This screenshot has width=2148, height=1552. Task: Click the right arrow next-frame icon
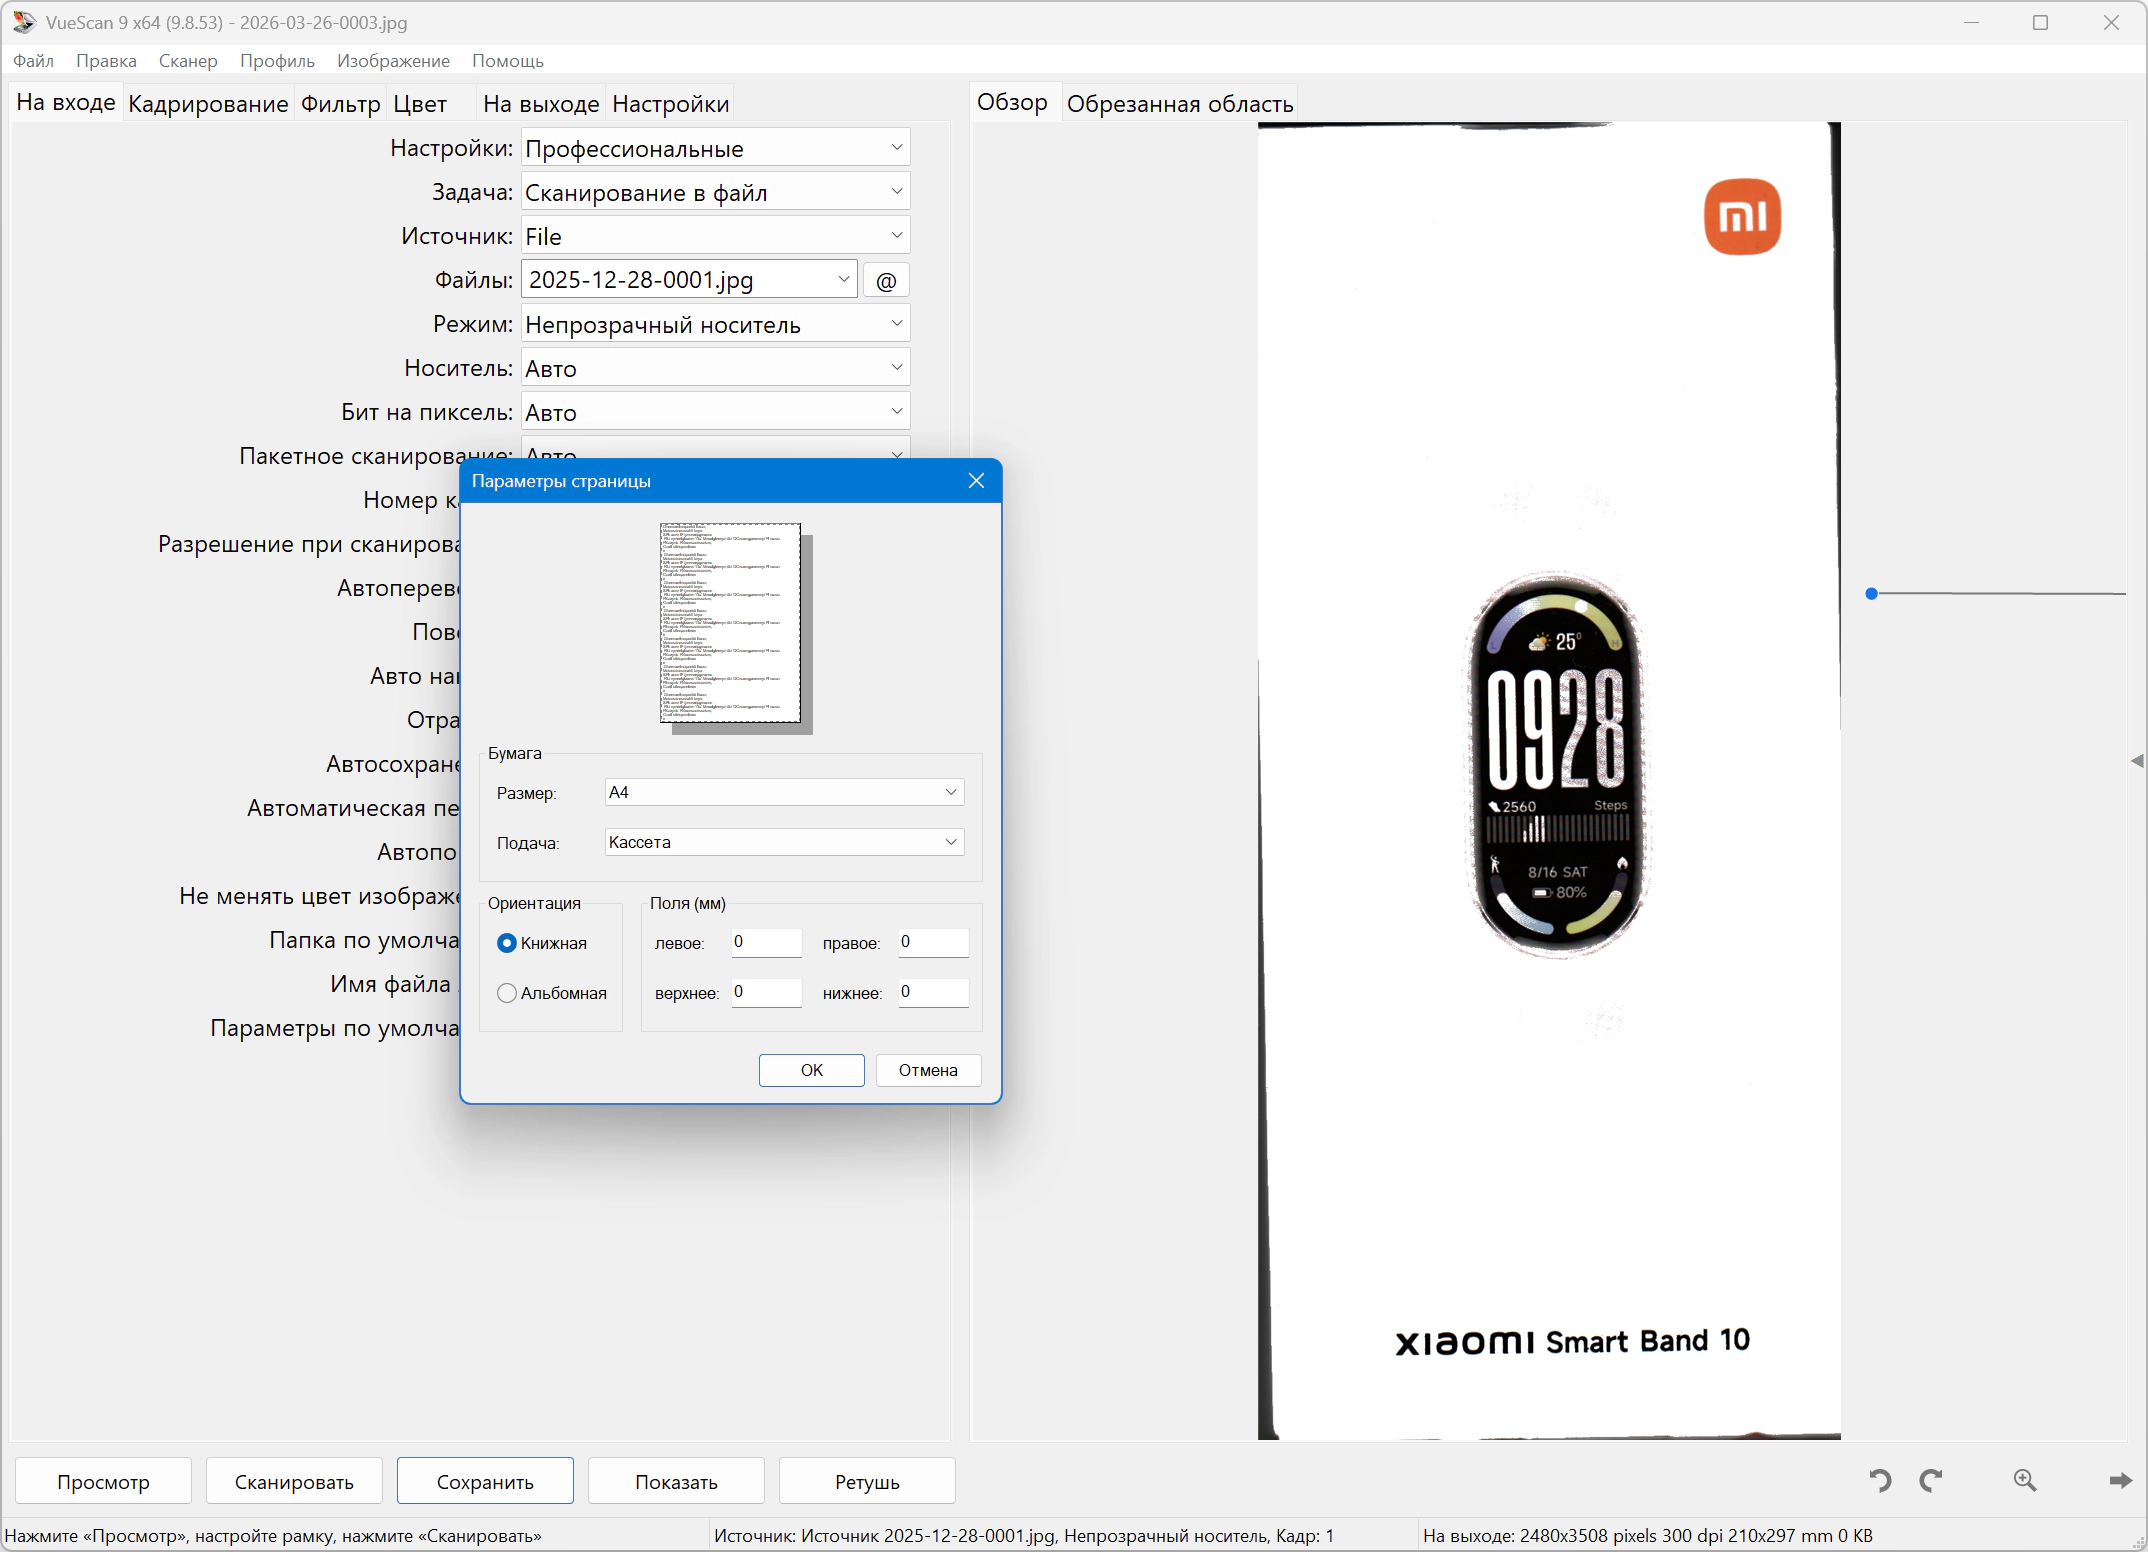click(2119, 1480)
